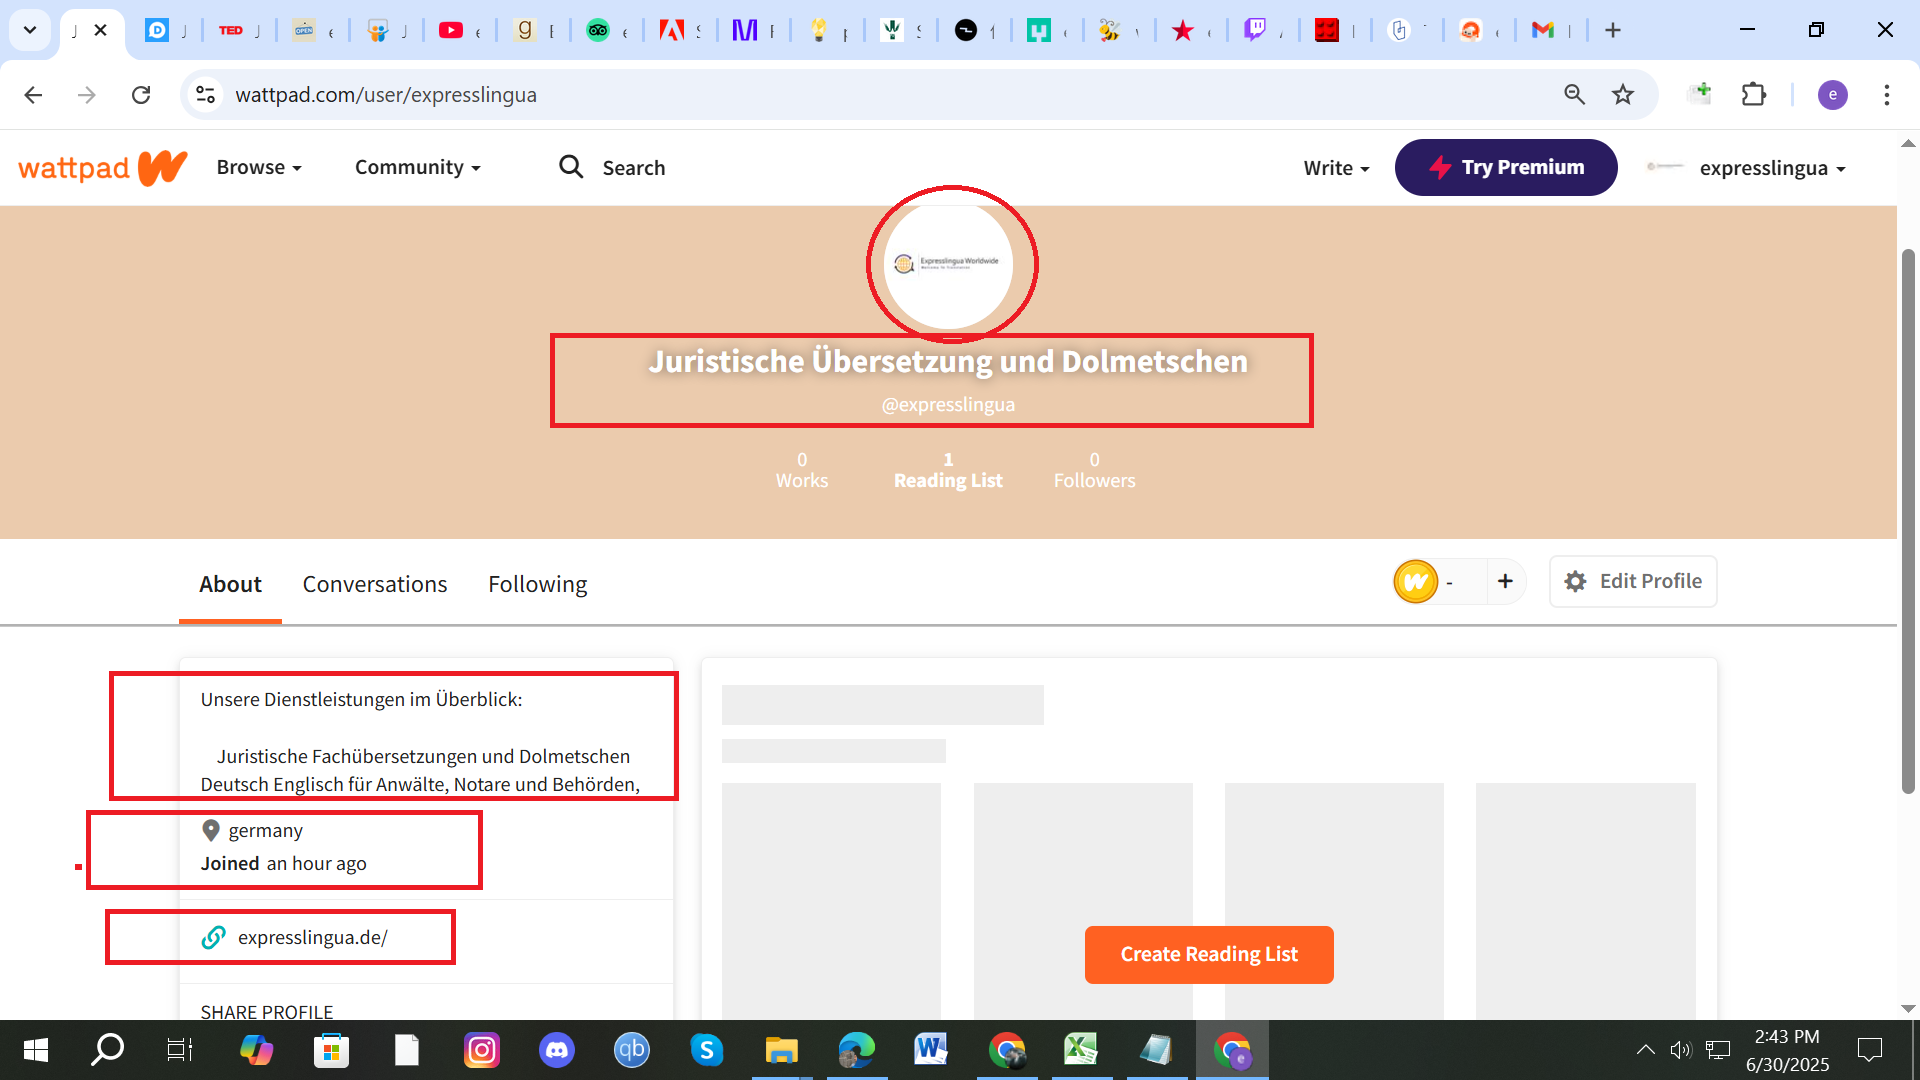Switch to the Conversations tab
The width and height of the screenshot is (1920, 1080).
click(x=375, y=584)
